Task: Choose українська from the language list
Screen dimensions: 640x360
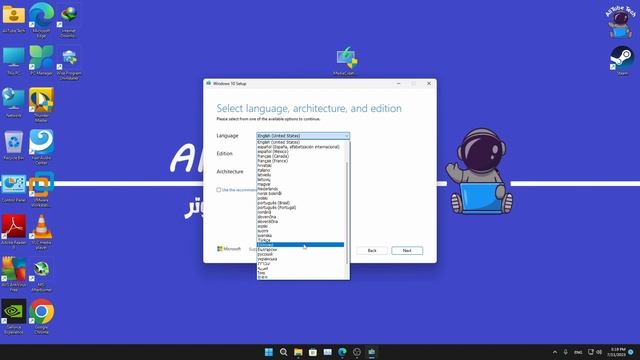Action: click(x=301, y=259)
